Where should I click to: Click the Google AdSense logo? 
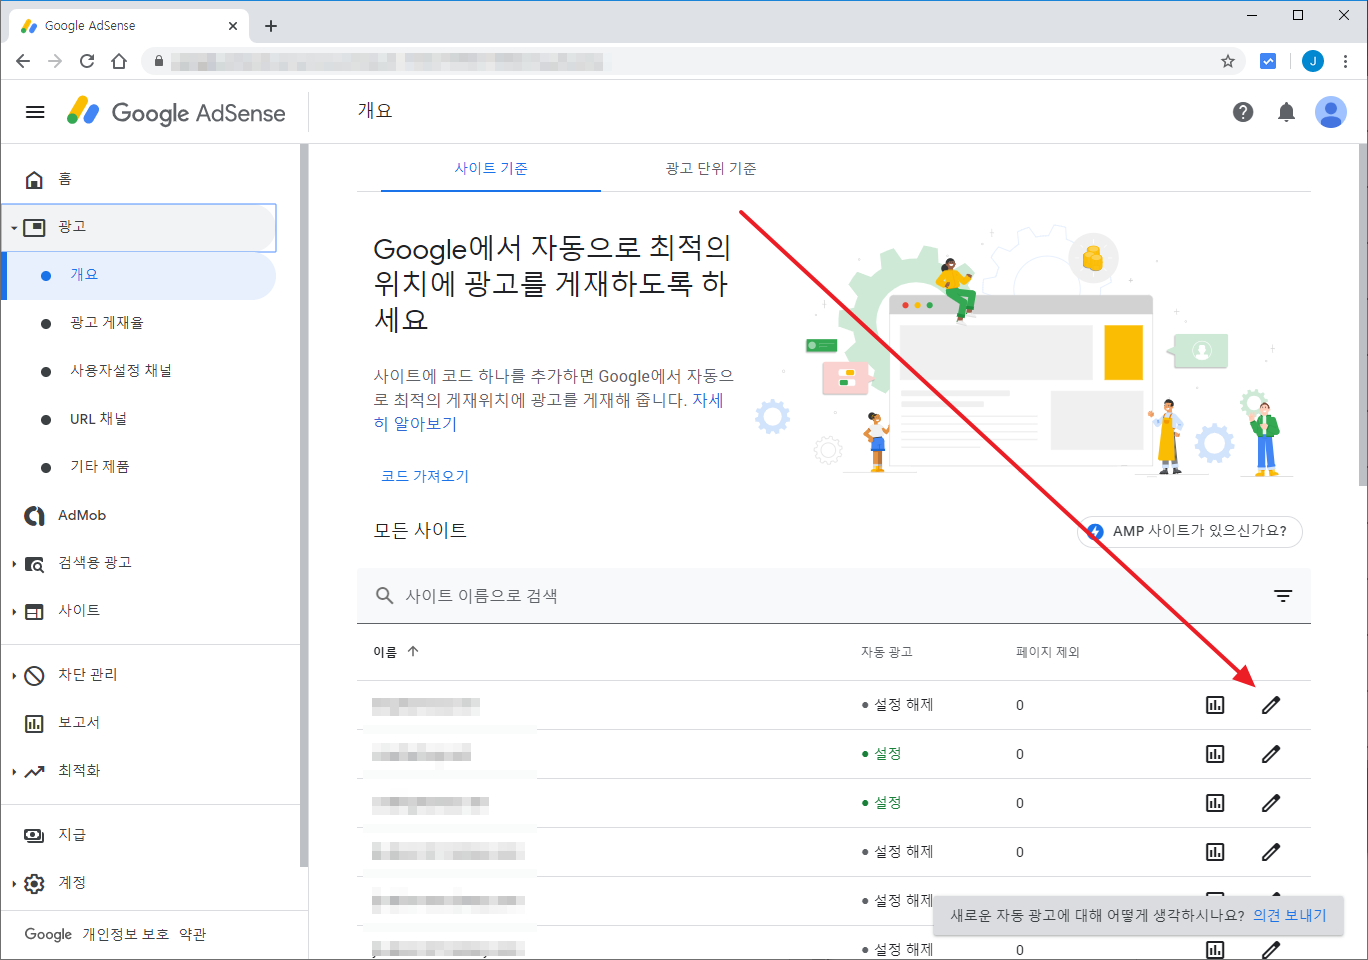(177, 112)
